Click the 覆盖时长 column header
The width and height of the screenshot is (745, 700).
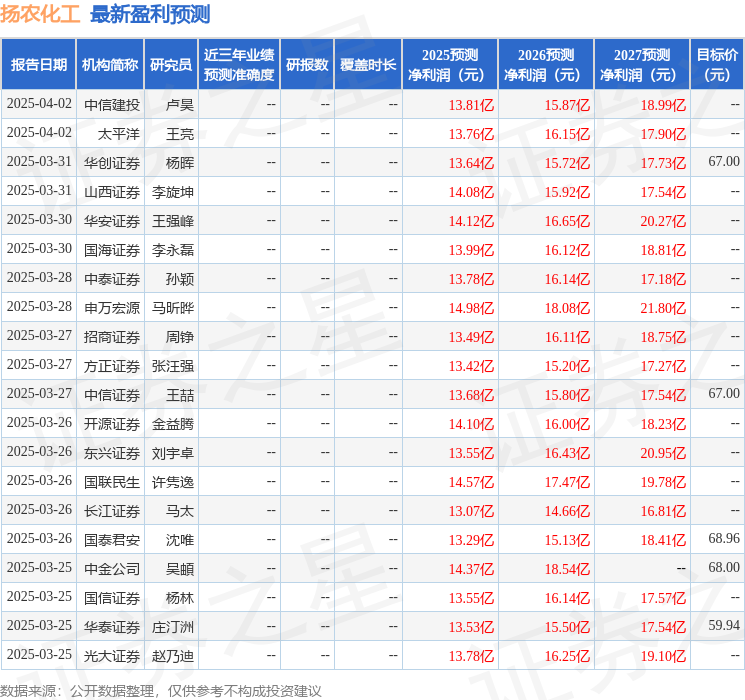368,65
